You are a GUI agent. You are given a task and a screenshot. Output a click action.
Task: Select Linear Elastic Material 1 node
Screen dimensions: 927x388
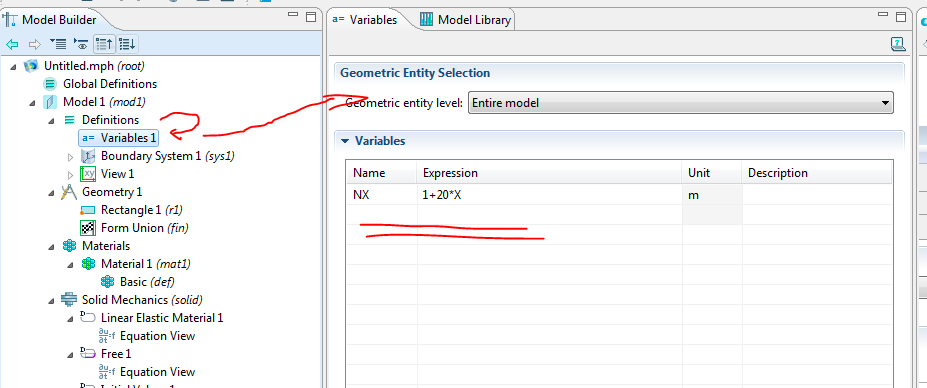(151, 318)
